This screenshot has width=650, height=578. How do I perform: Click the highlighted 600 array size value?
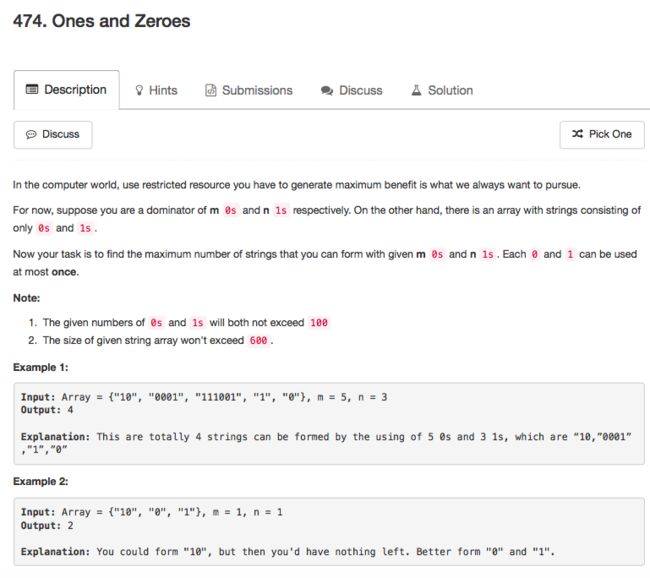[258, 340]
